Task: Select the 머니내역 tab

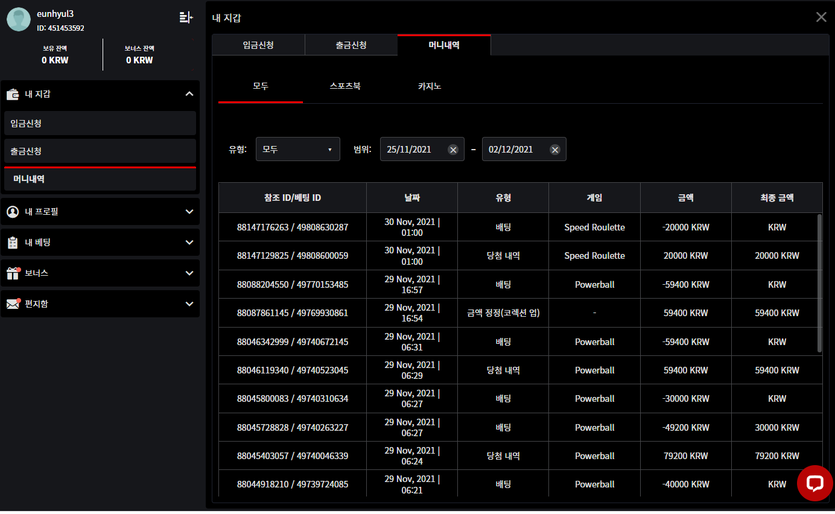Action: point(444,45)
